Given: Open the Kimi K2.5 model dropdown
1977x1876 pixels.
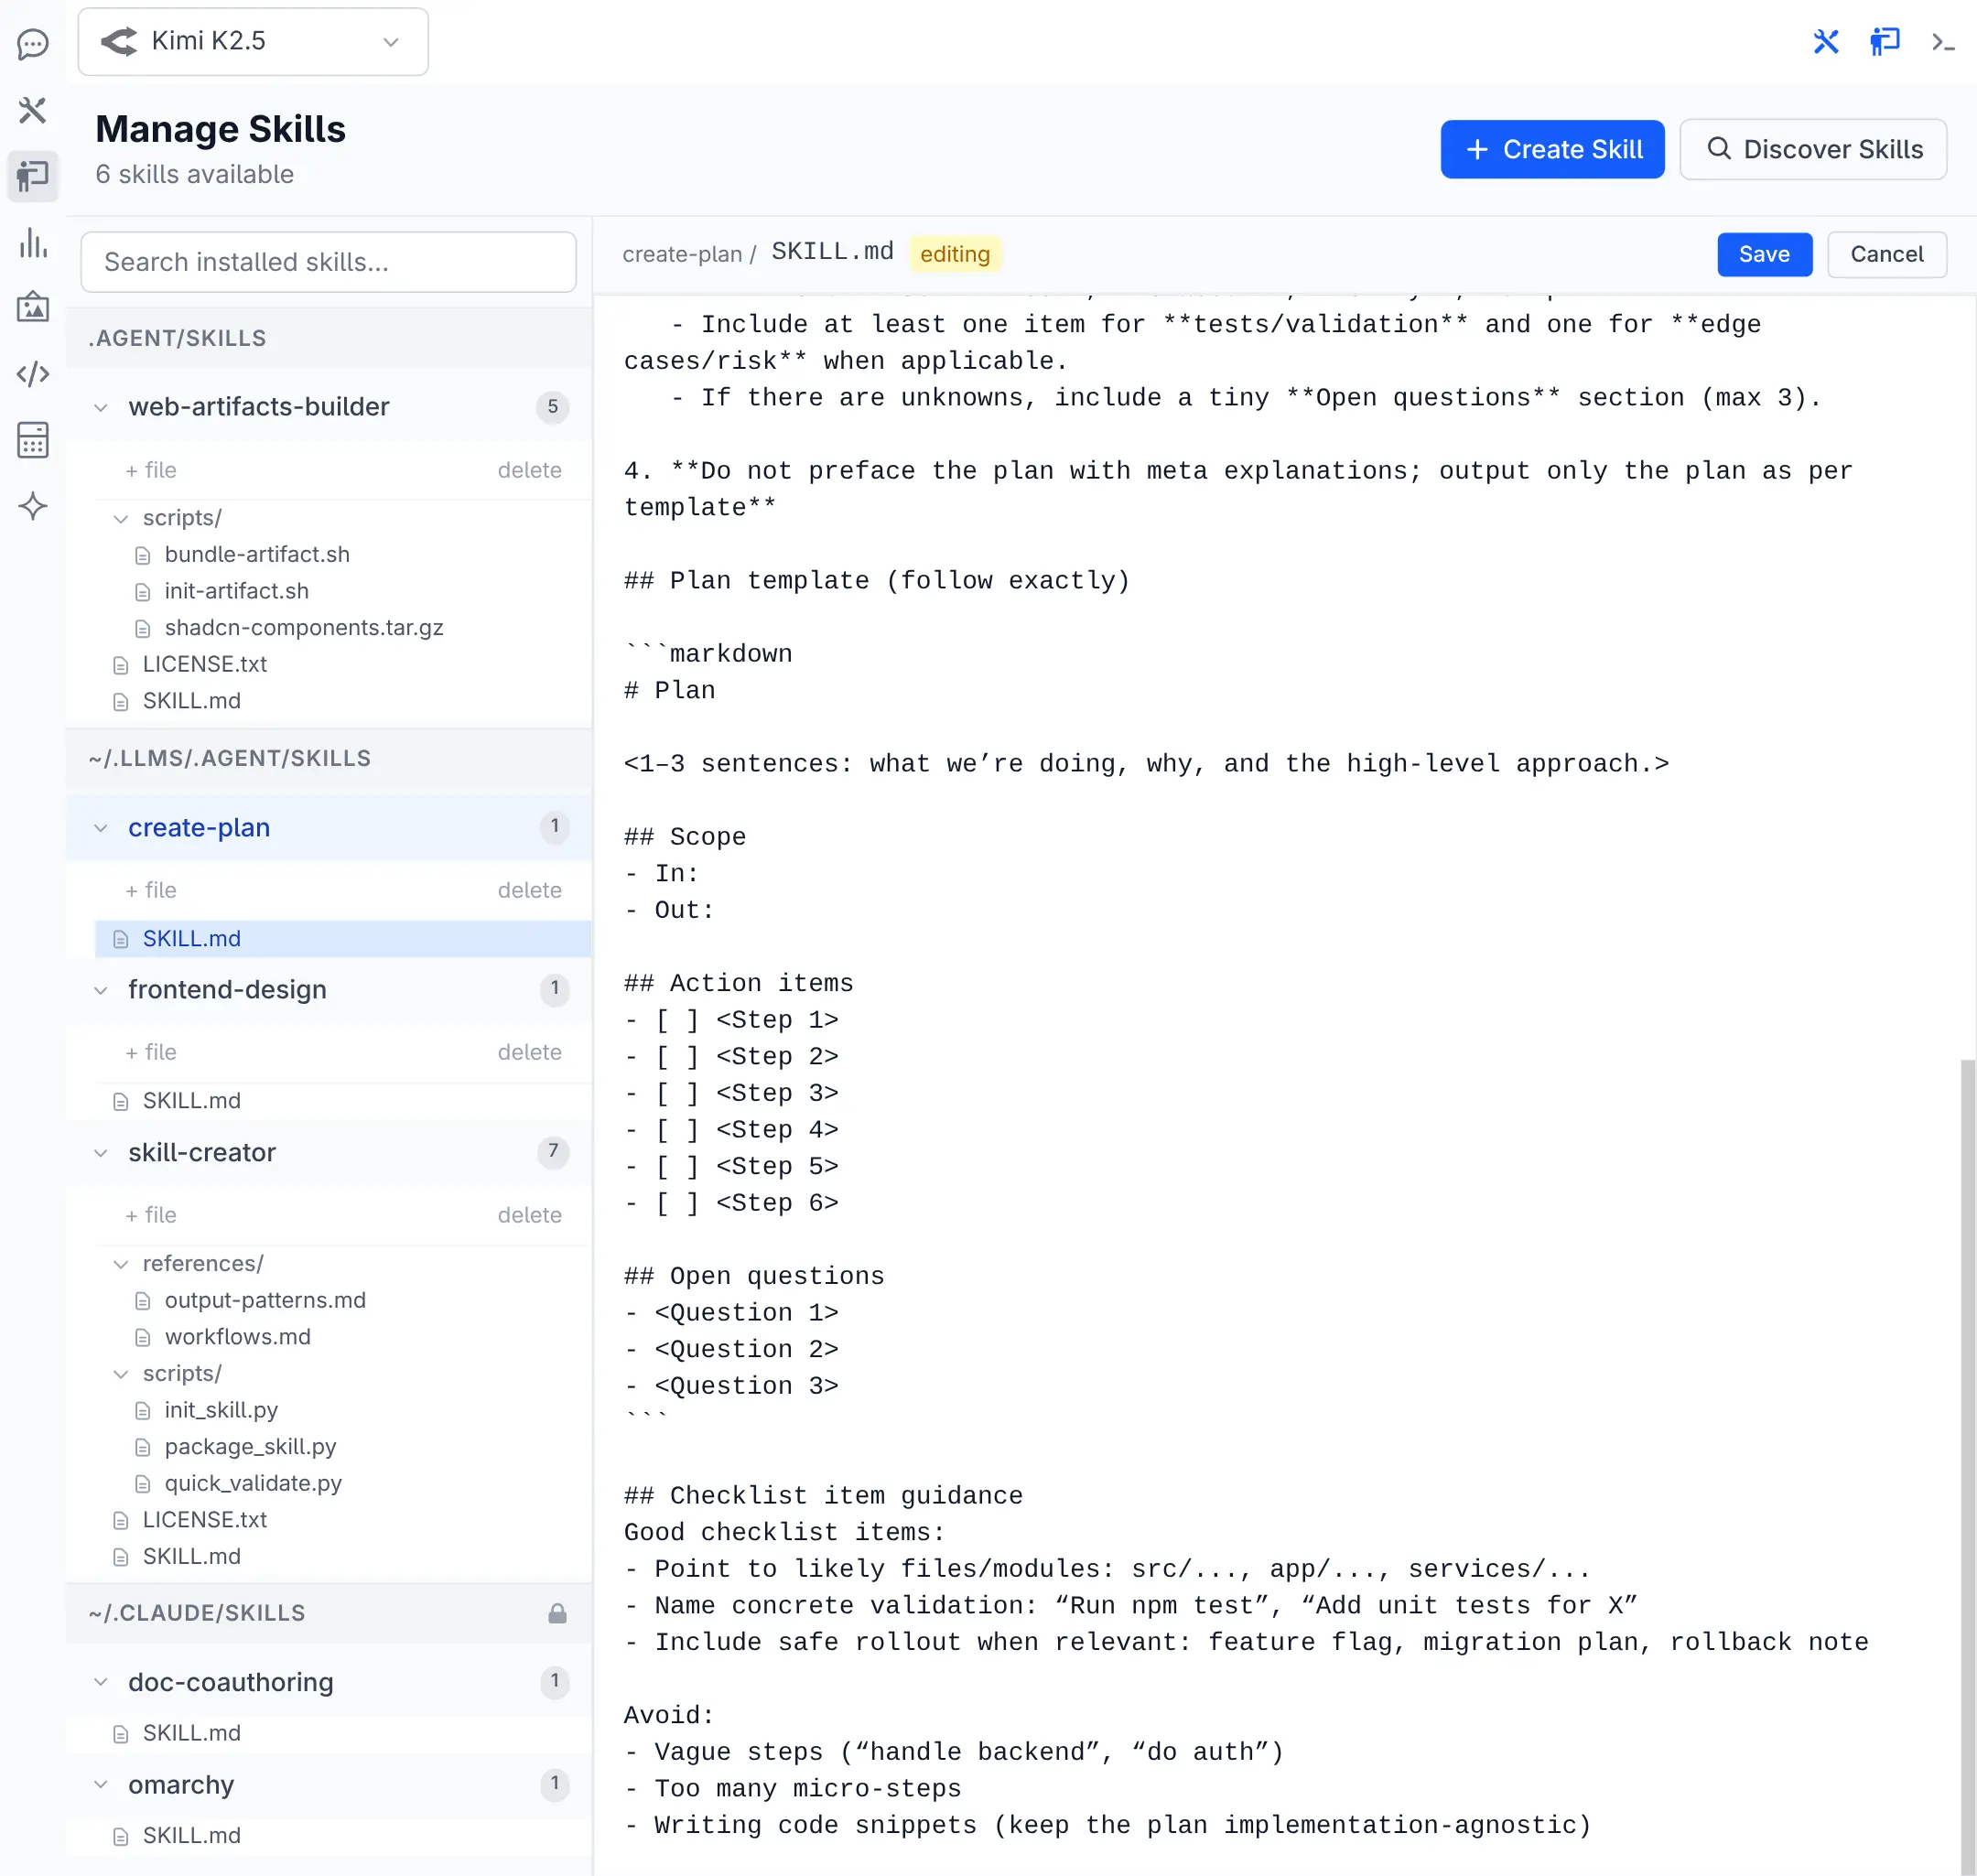Looking at the screenshot, I should [x=253, y=42].
